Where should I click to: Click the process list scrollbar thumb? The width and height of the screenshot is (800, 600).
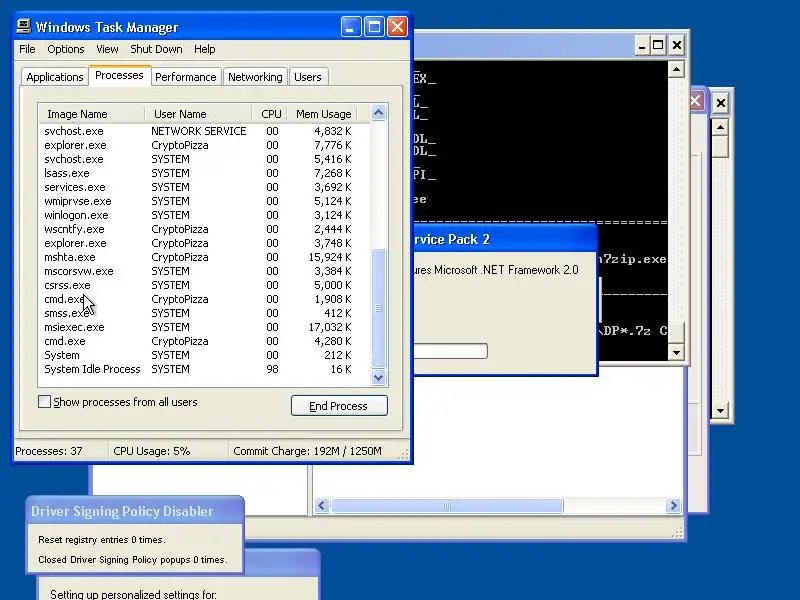tap(379, 308)
